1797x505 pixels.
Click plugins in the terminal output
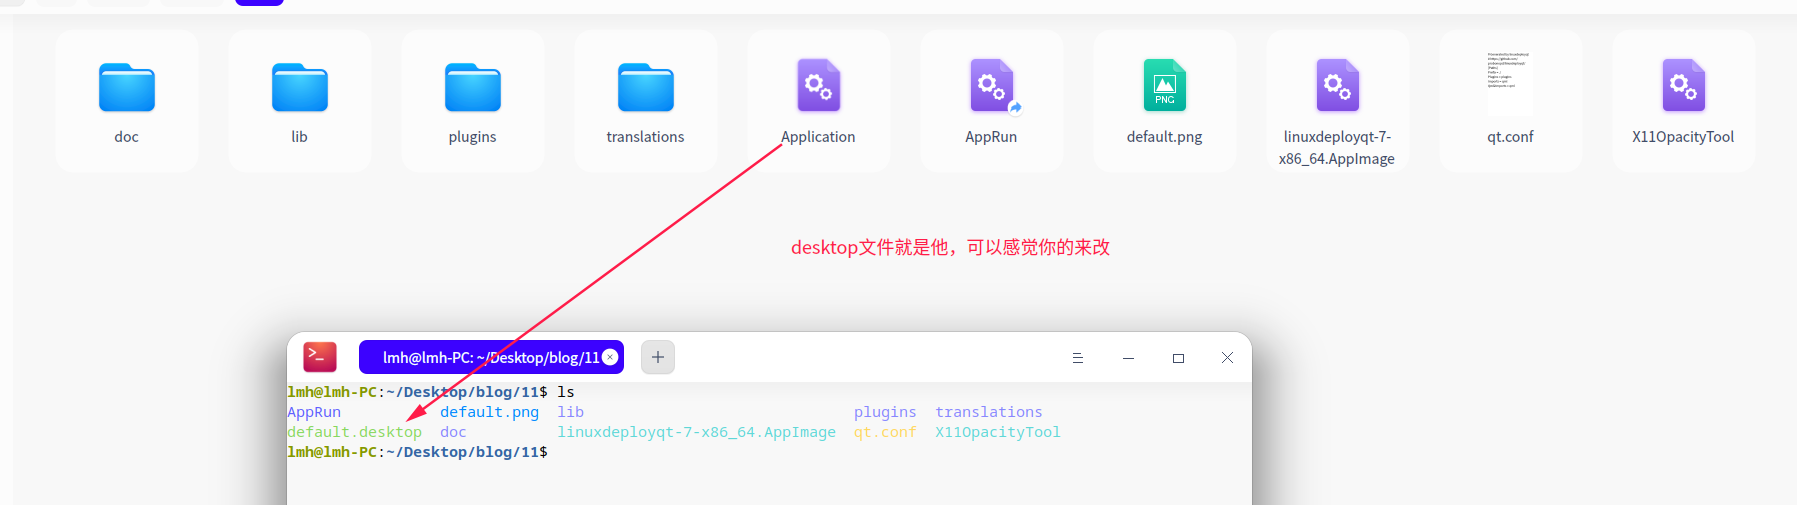click(x=885, y=412)
